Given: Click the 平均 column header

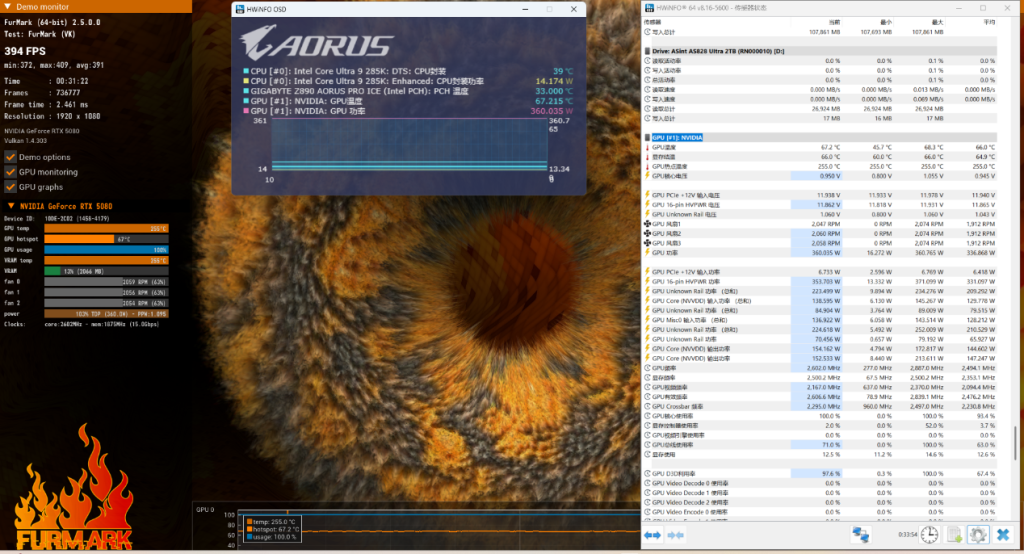Looking at the screenshot, I should click(988, 21).
